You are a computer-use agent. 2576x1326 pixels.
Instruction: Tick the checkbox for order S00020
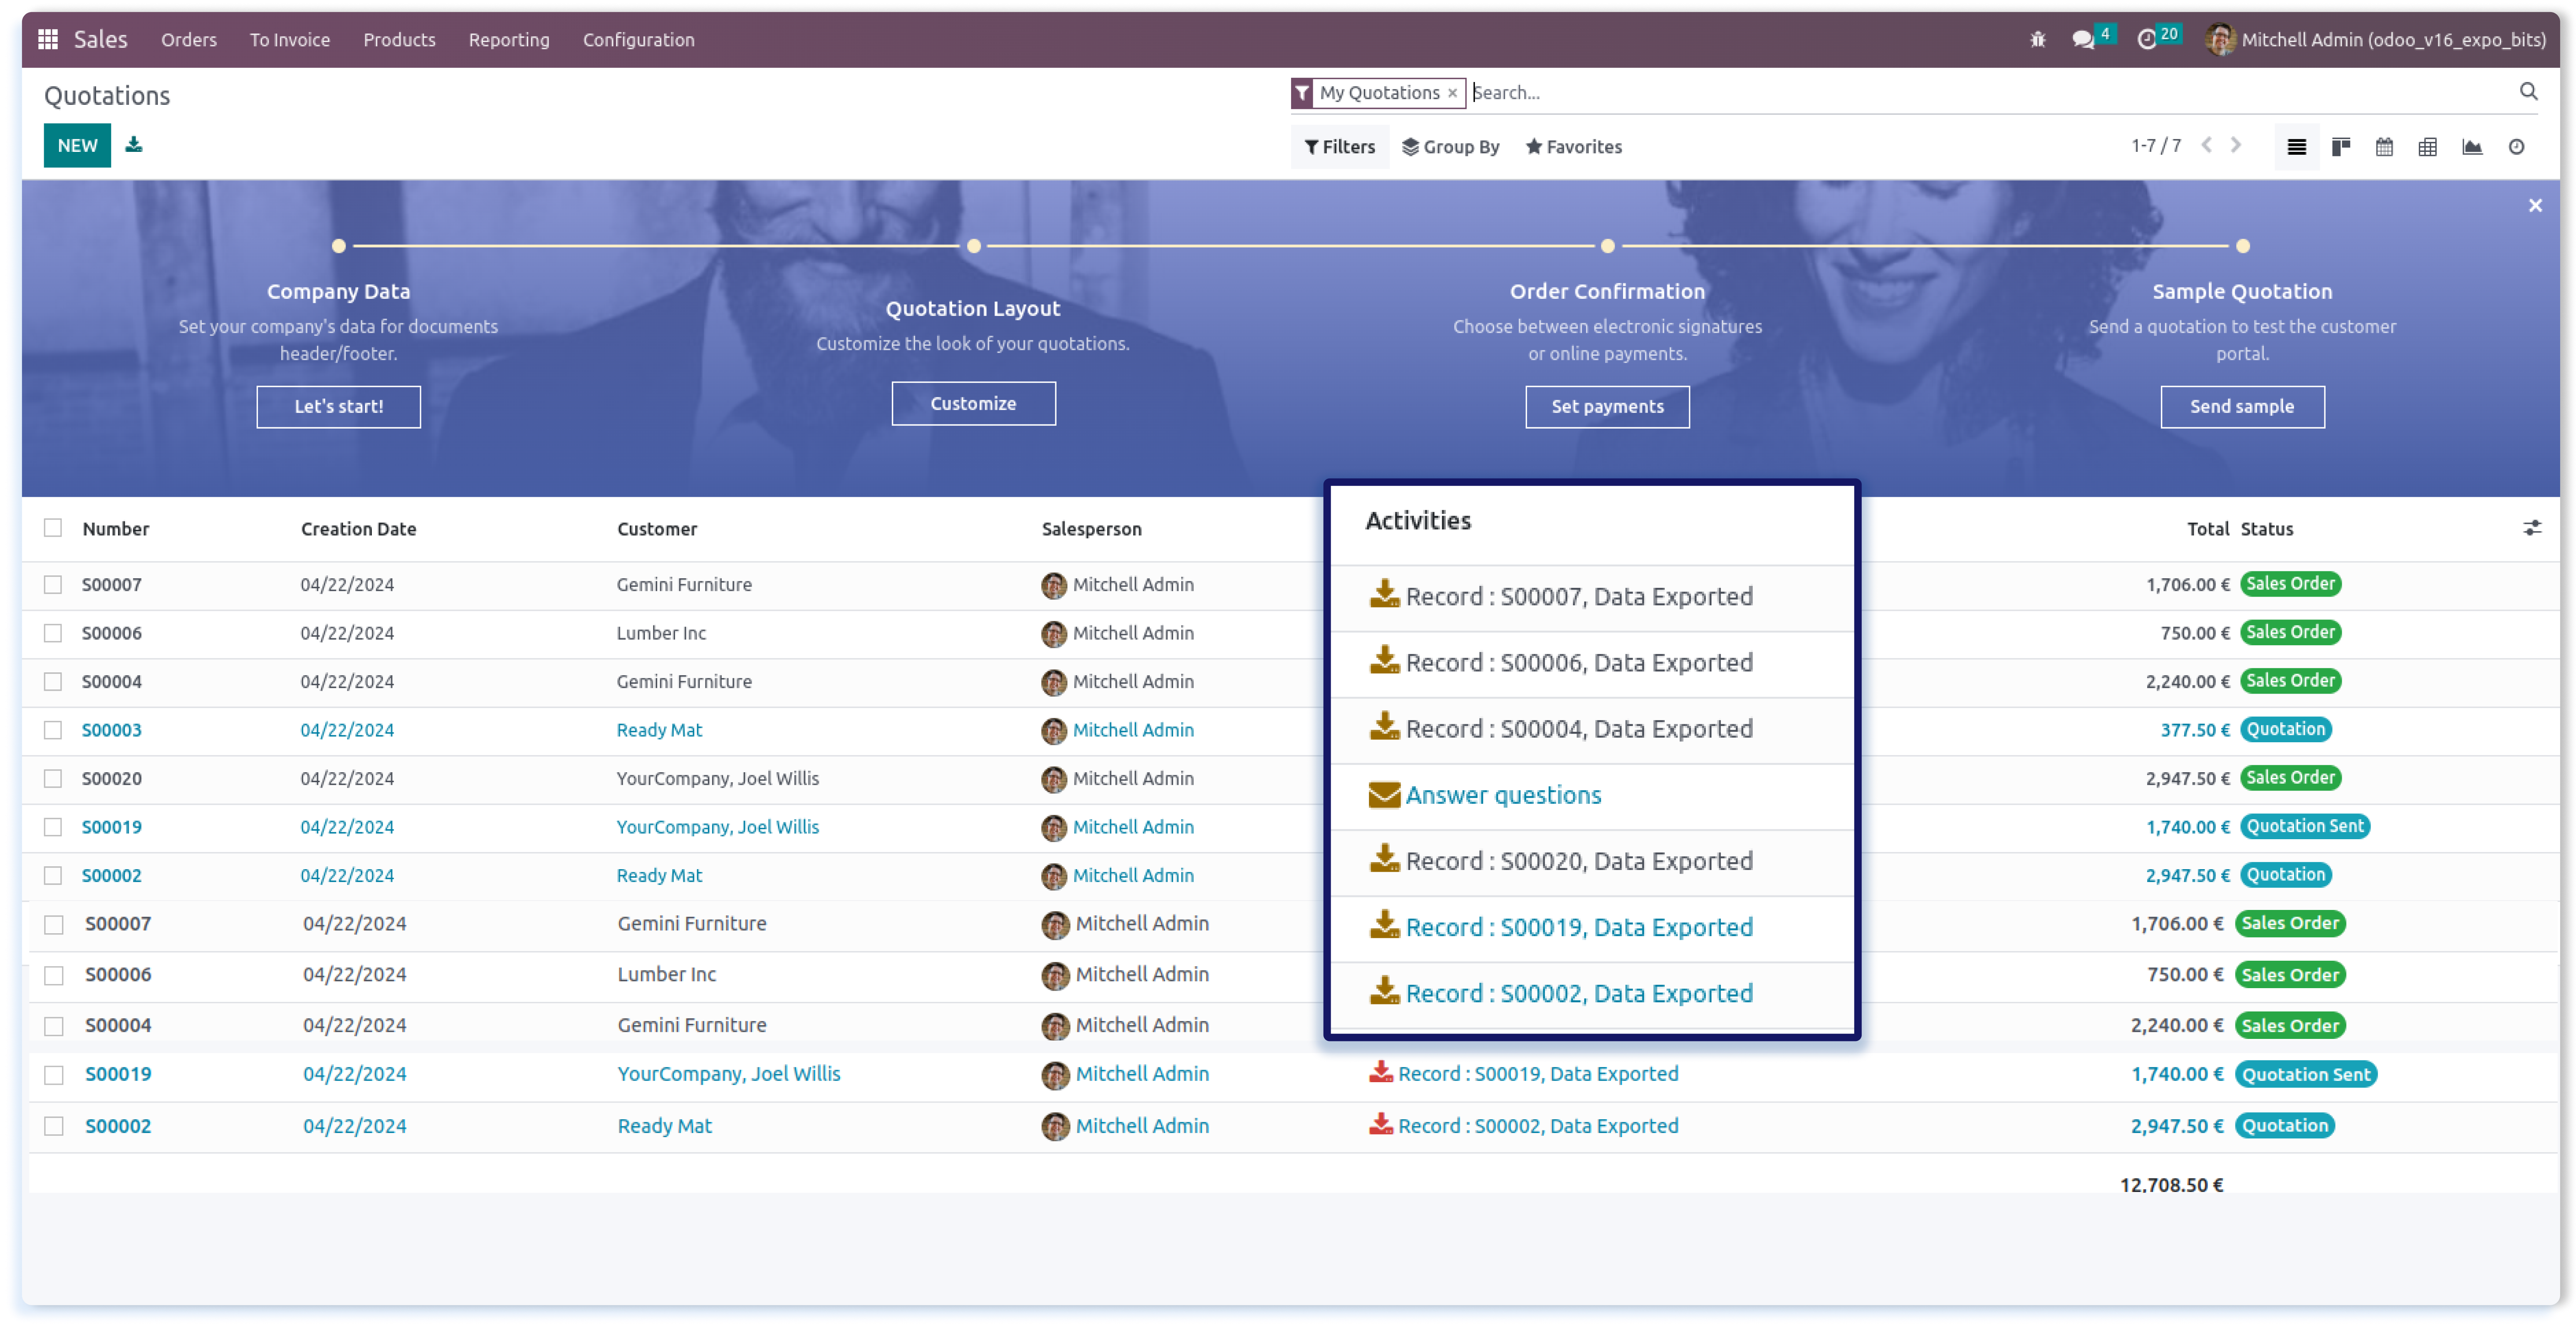tap(53, 778)
